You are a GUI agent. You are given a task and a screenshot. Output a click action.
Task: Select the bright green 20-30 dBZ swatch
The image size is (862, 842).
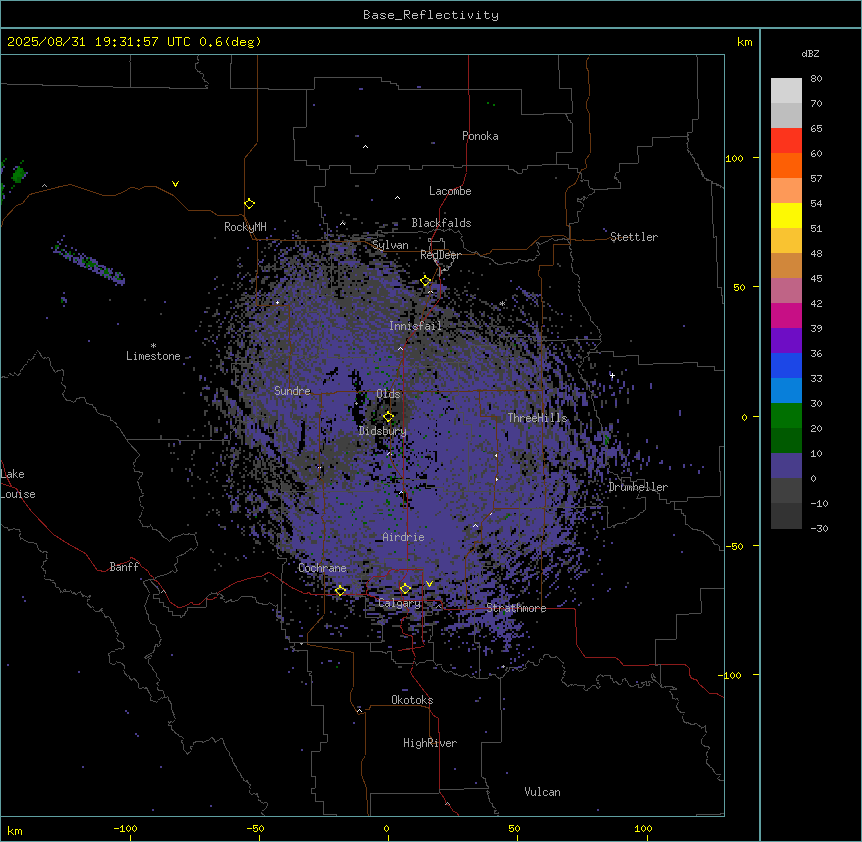tap(786, 416)
